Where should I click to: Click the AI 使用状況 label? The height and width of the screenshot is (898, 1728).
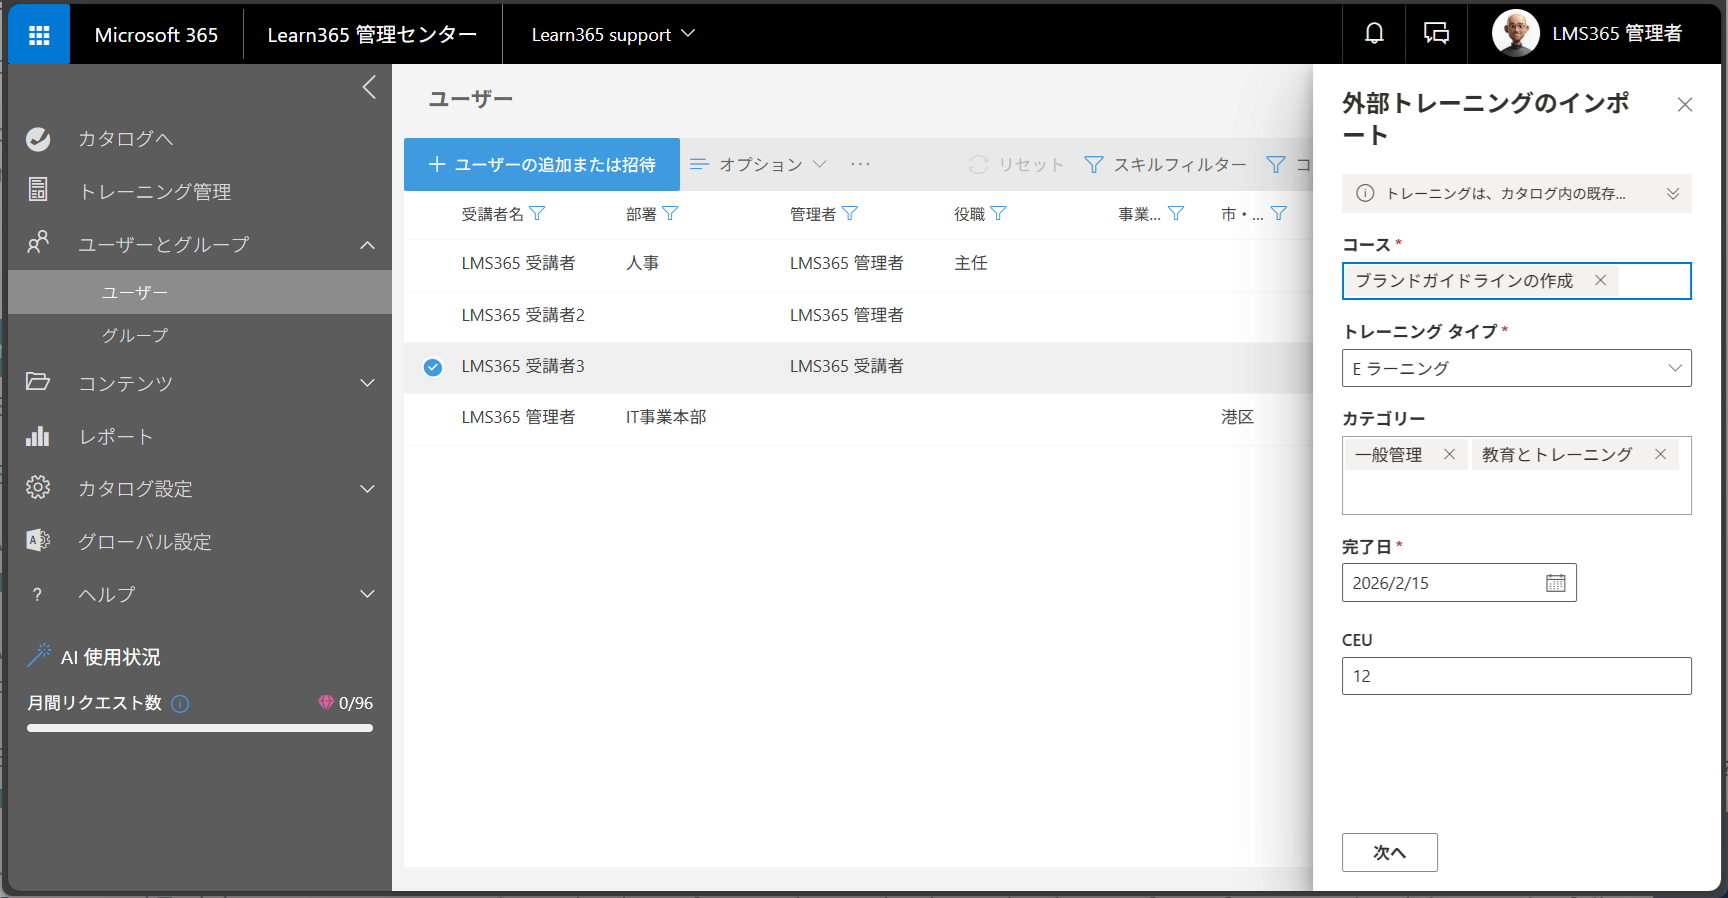(x=111, y=657)
